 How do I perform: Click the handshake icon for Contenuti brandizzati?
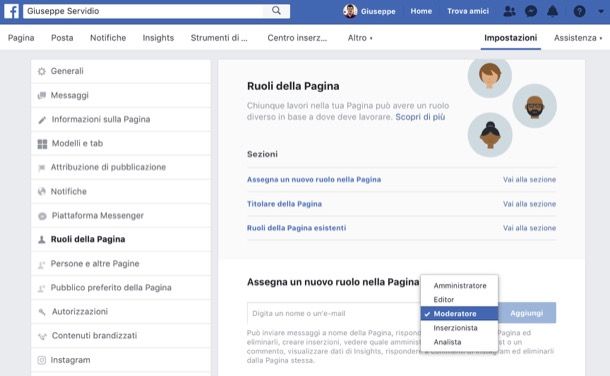point(42,336)
